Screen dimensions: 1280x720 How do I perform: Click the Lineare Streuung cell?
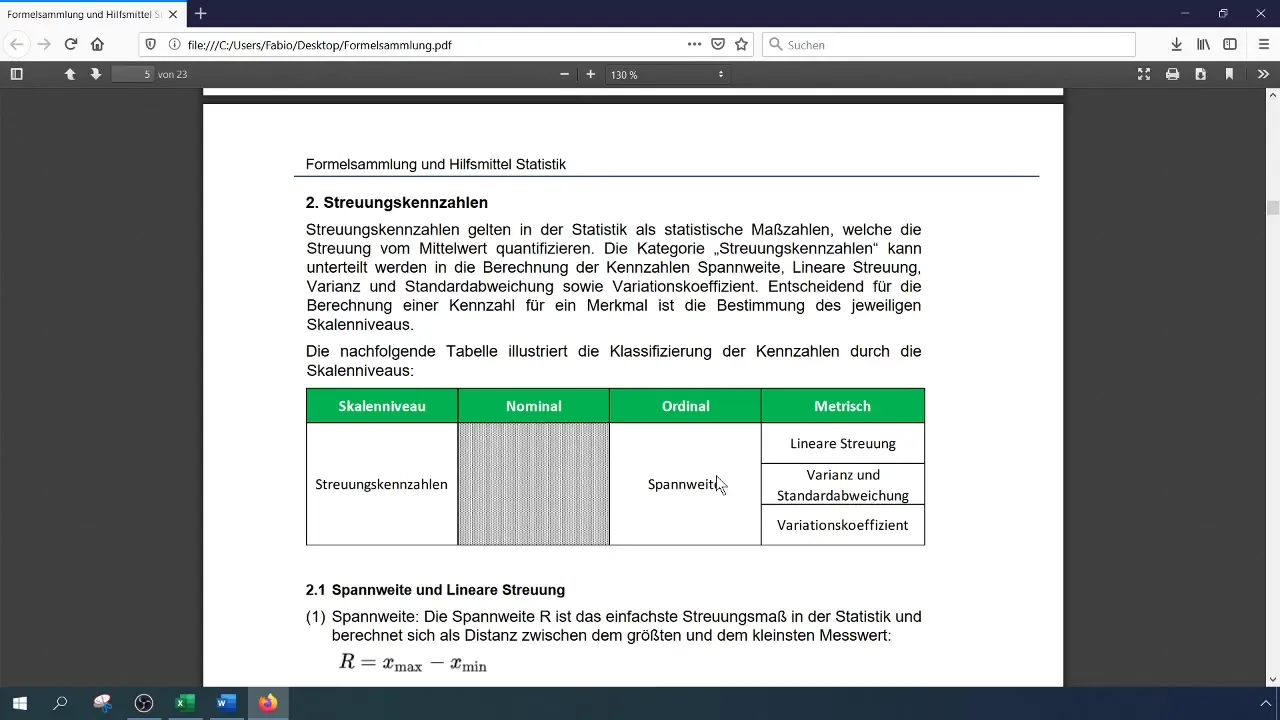tap(843, 443)
